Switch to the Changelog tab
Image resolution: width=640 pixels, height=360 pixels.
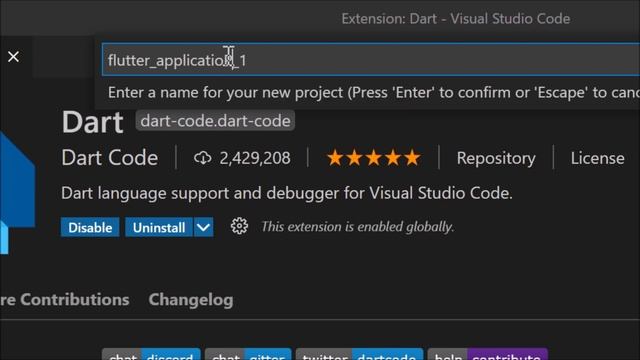191,300
